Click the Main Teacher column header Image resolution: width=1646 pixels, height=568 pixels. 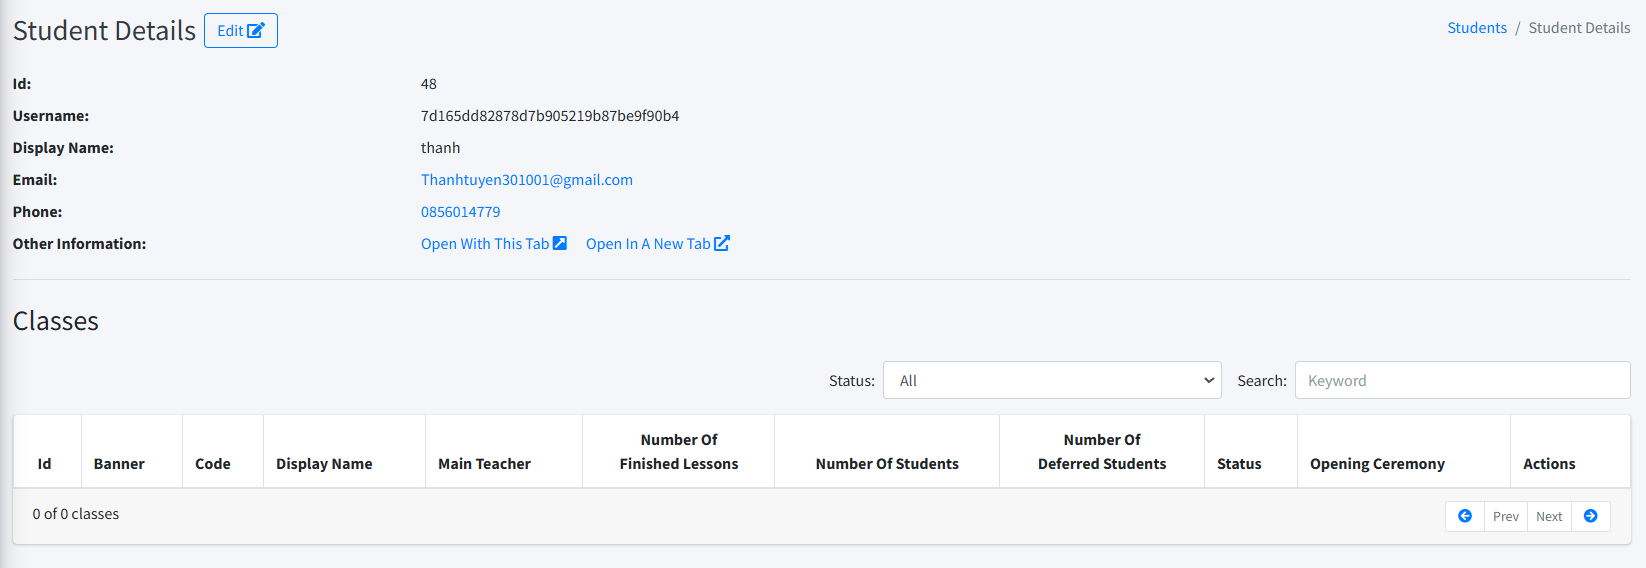(x=484, y=464)
